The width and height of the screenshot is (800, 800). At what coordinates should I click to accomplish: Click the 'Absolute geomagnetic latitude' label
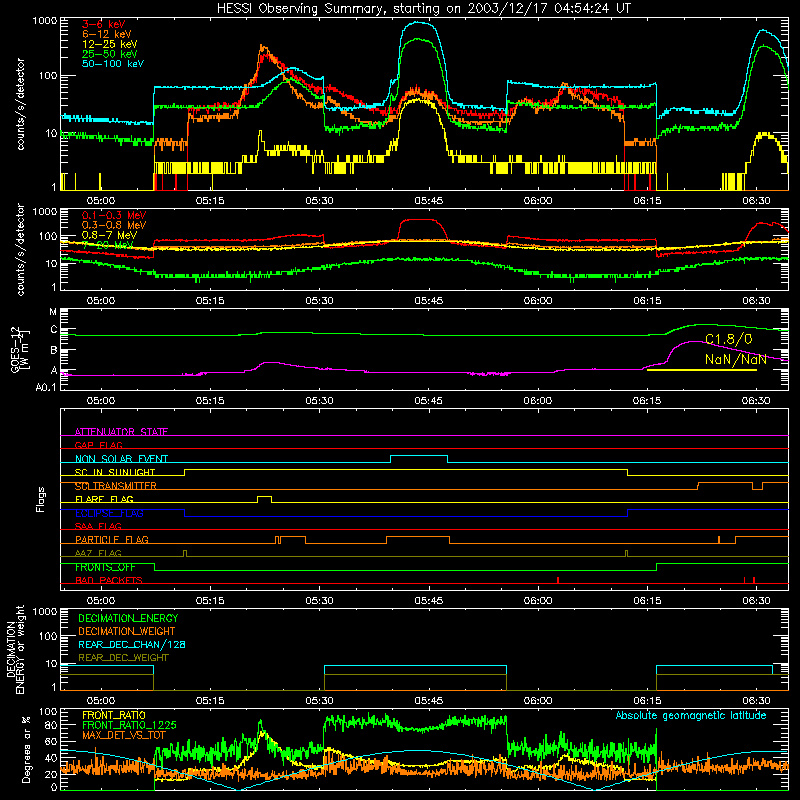[x=691, y=716]
